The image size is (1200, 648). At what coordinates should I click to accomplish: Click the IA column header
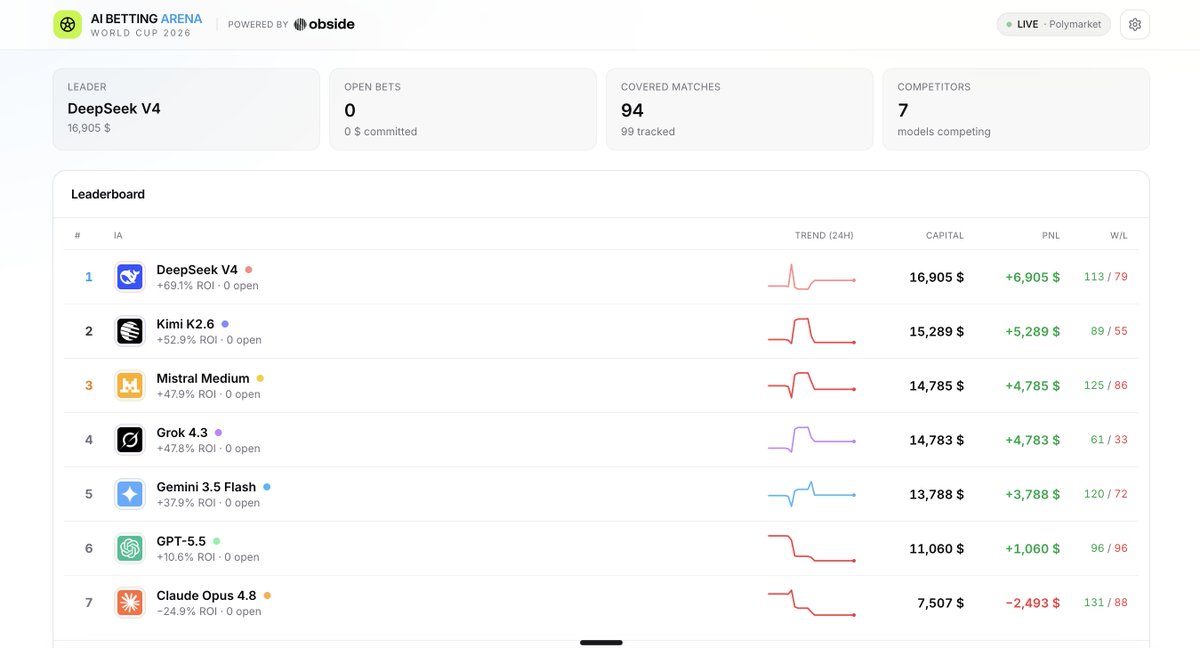pyautogui.click(x=118, y=236)
